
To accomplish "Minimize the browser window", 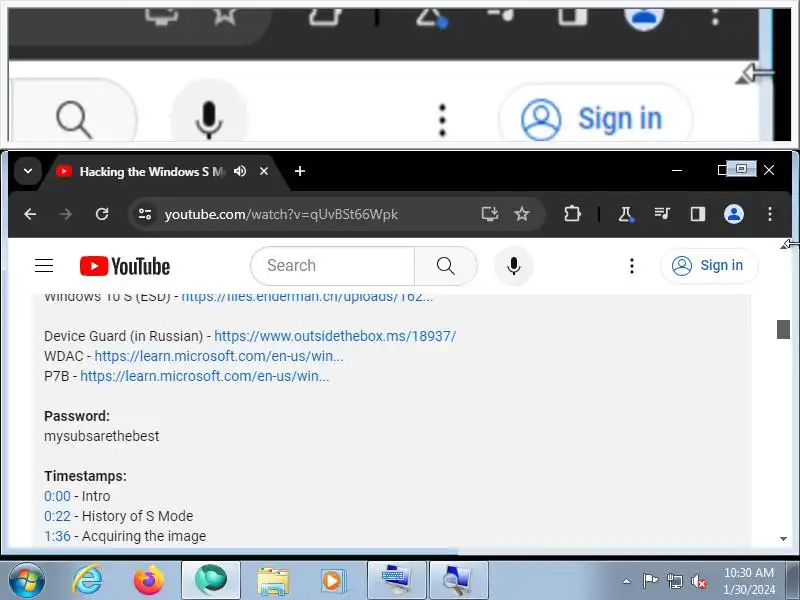I will (677, 170).
